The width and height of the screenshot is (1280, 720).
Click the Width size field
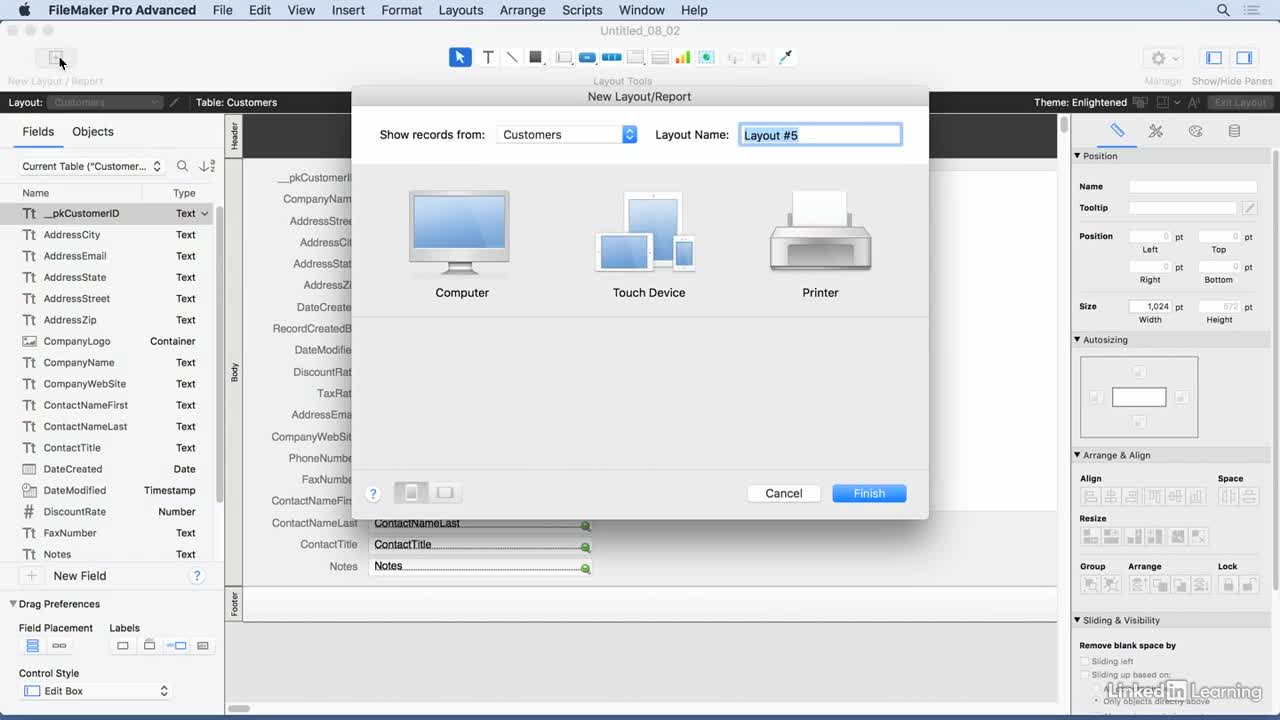(x=1151, y=307)
